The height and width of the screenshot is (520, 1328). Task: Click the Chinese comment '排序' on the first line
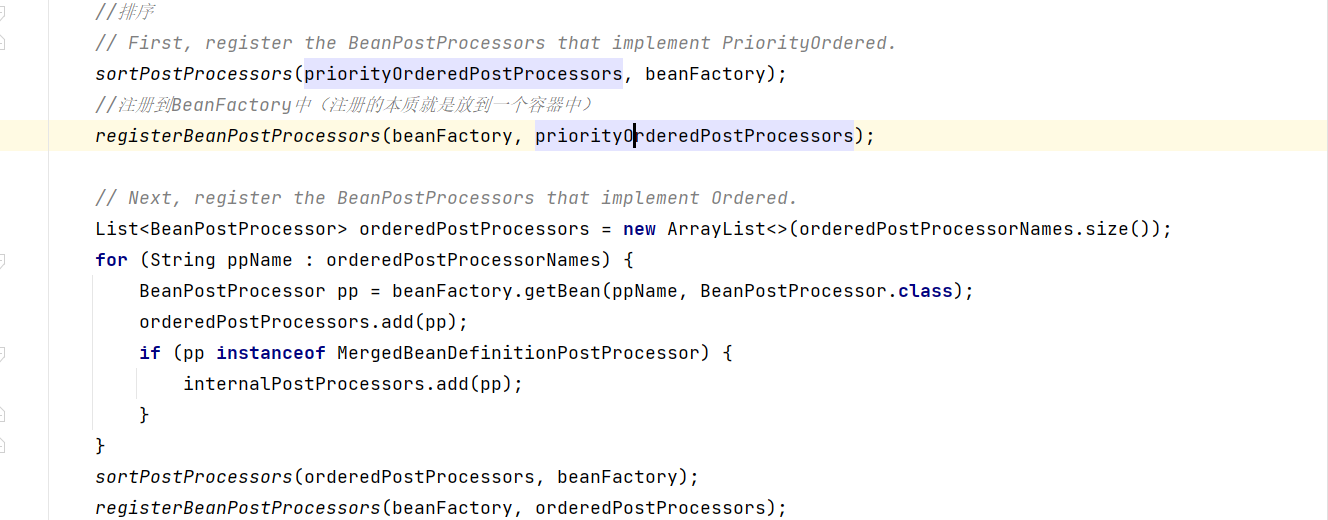pos(137,13)
